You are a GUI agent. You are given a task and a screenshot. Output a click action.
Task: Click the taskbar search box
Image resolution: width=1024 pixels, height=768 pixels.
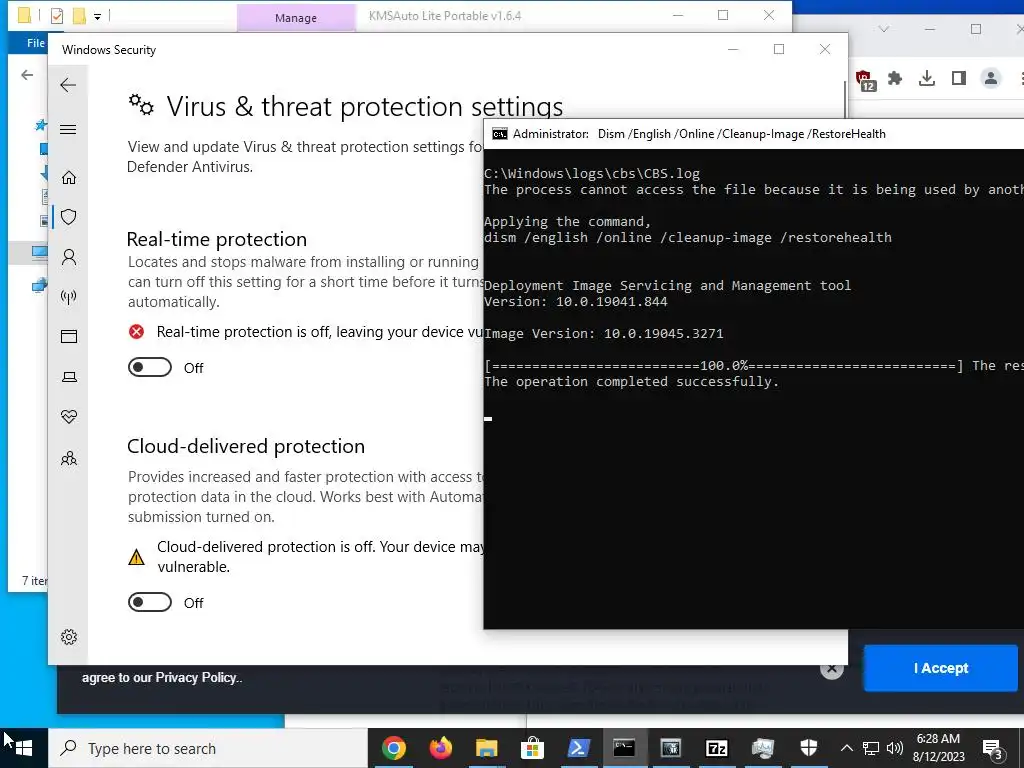(208, 748)
